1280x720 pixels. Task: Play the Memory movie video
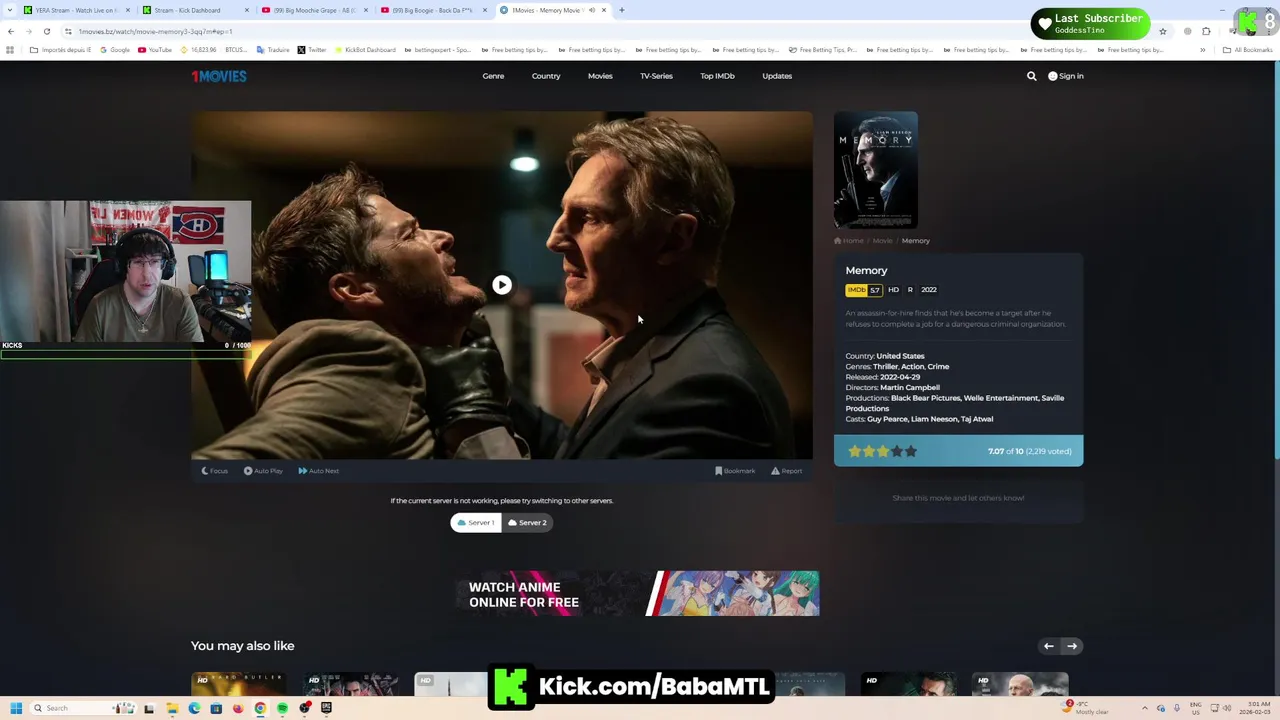(502, 285)
